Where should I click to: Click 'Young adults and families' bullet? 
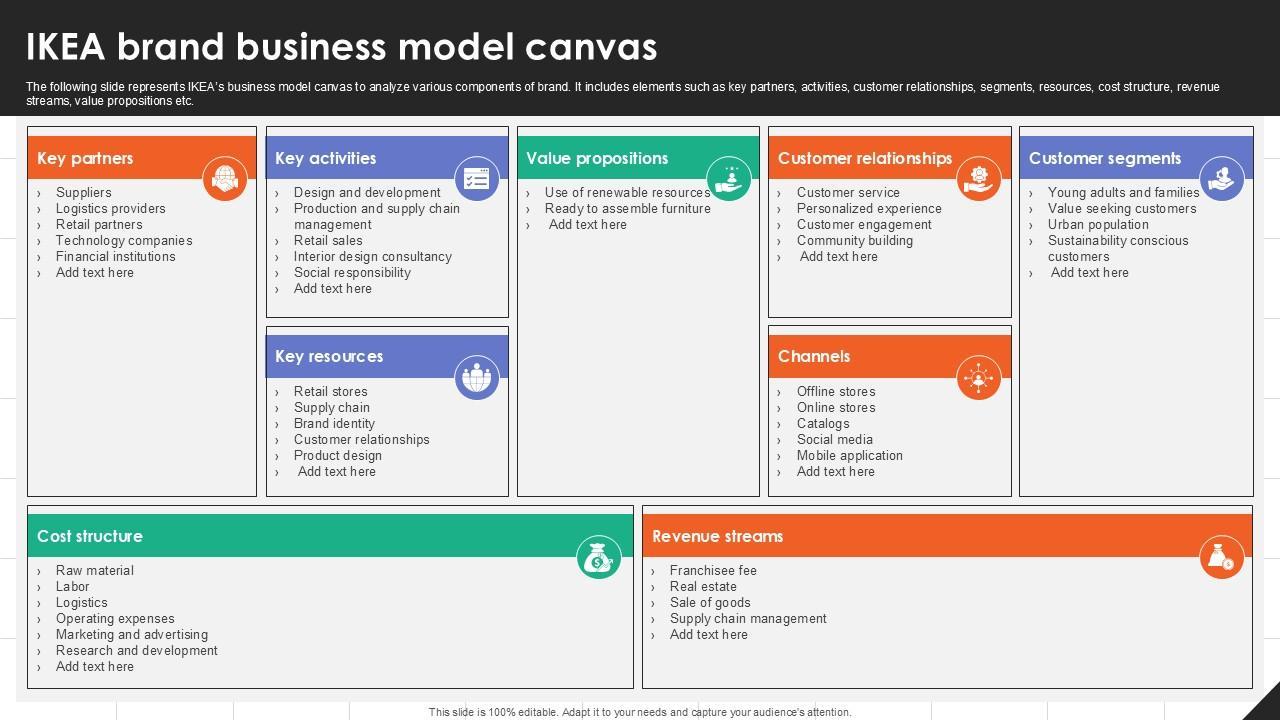tap(1124, 192)
